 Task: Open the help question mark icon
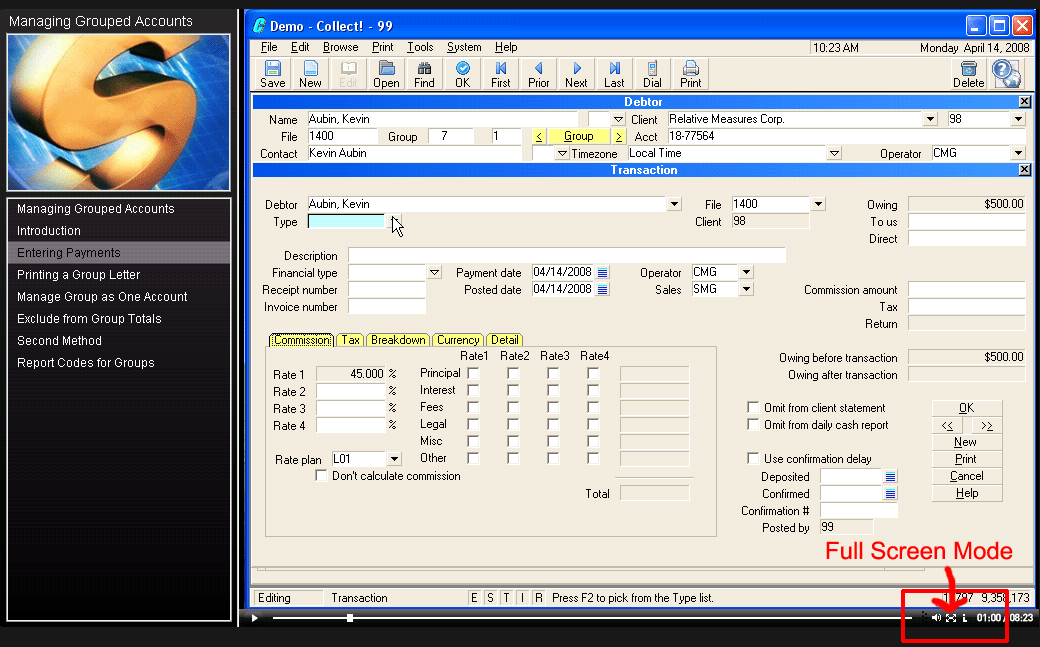[x=1006, y=74]
